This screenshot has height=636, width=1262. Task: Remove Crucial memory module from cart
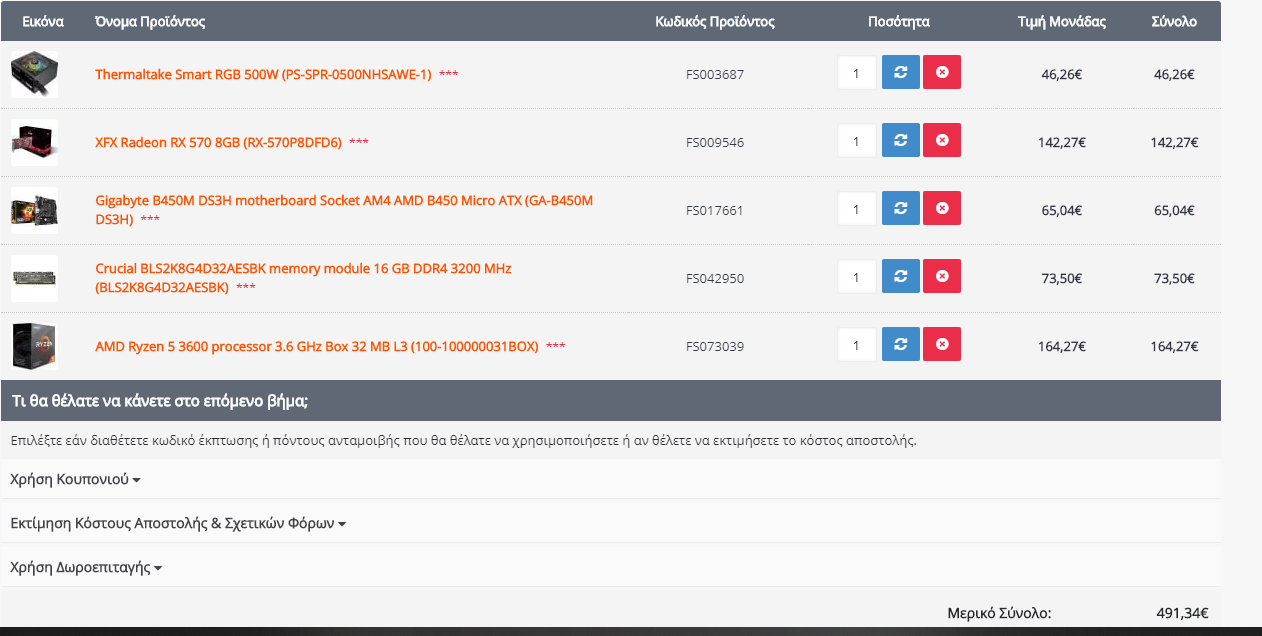(942, 277)
